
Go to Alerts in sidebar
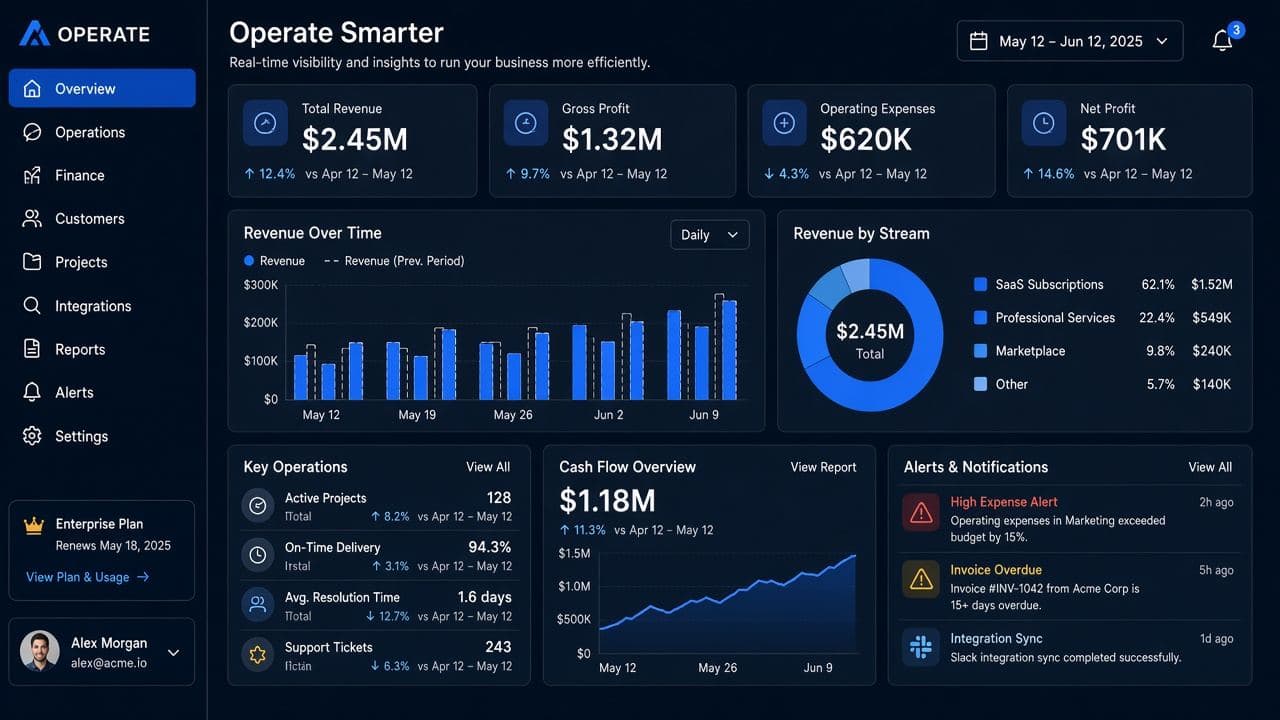[102, 392]
